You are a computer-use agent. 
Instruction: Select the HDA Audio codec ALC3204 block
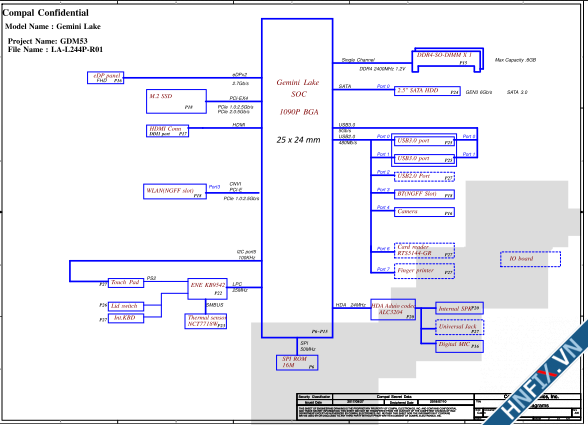393,309
